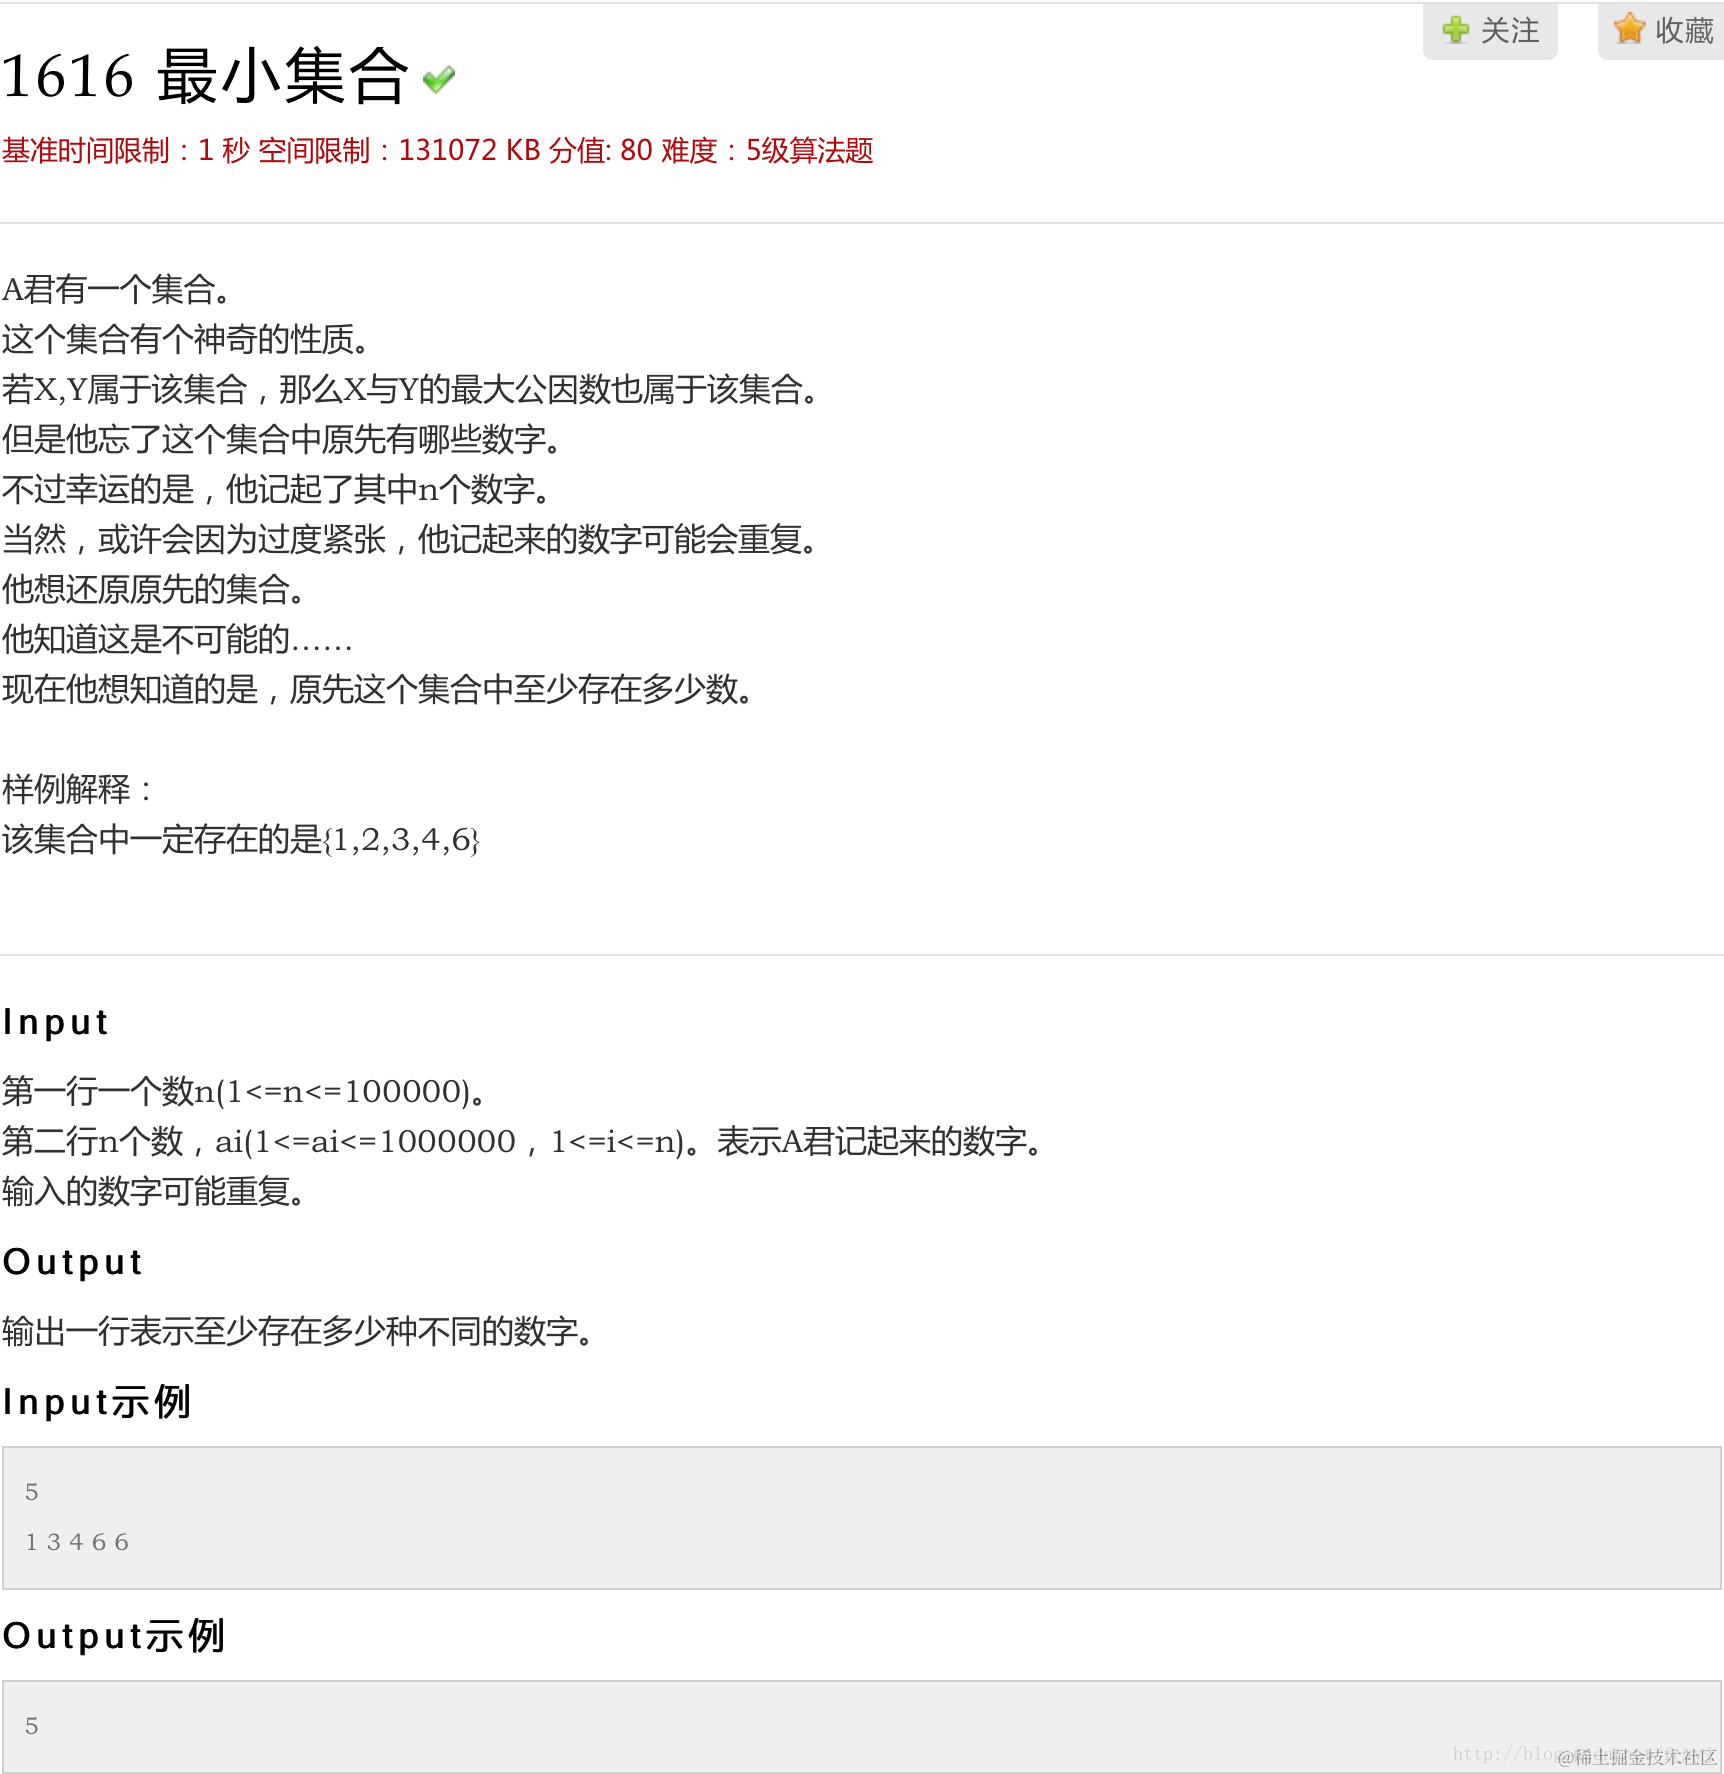Click the line 不过幸运的是，他记起了其中n个数字。
Image resolution: width=1724 pixels, height=1774 pixels.
point(276,490)
